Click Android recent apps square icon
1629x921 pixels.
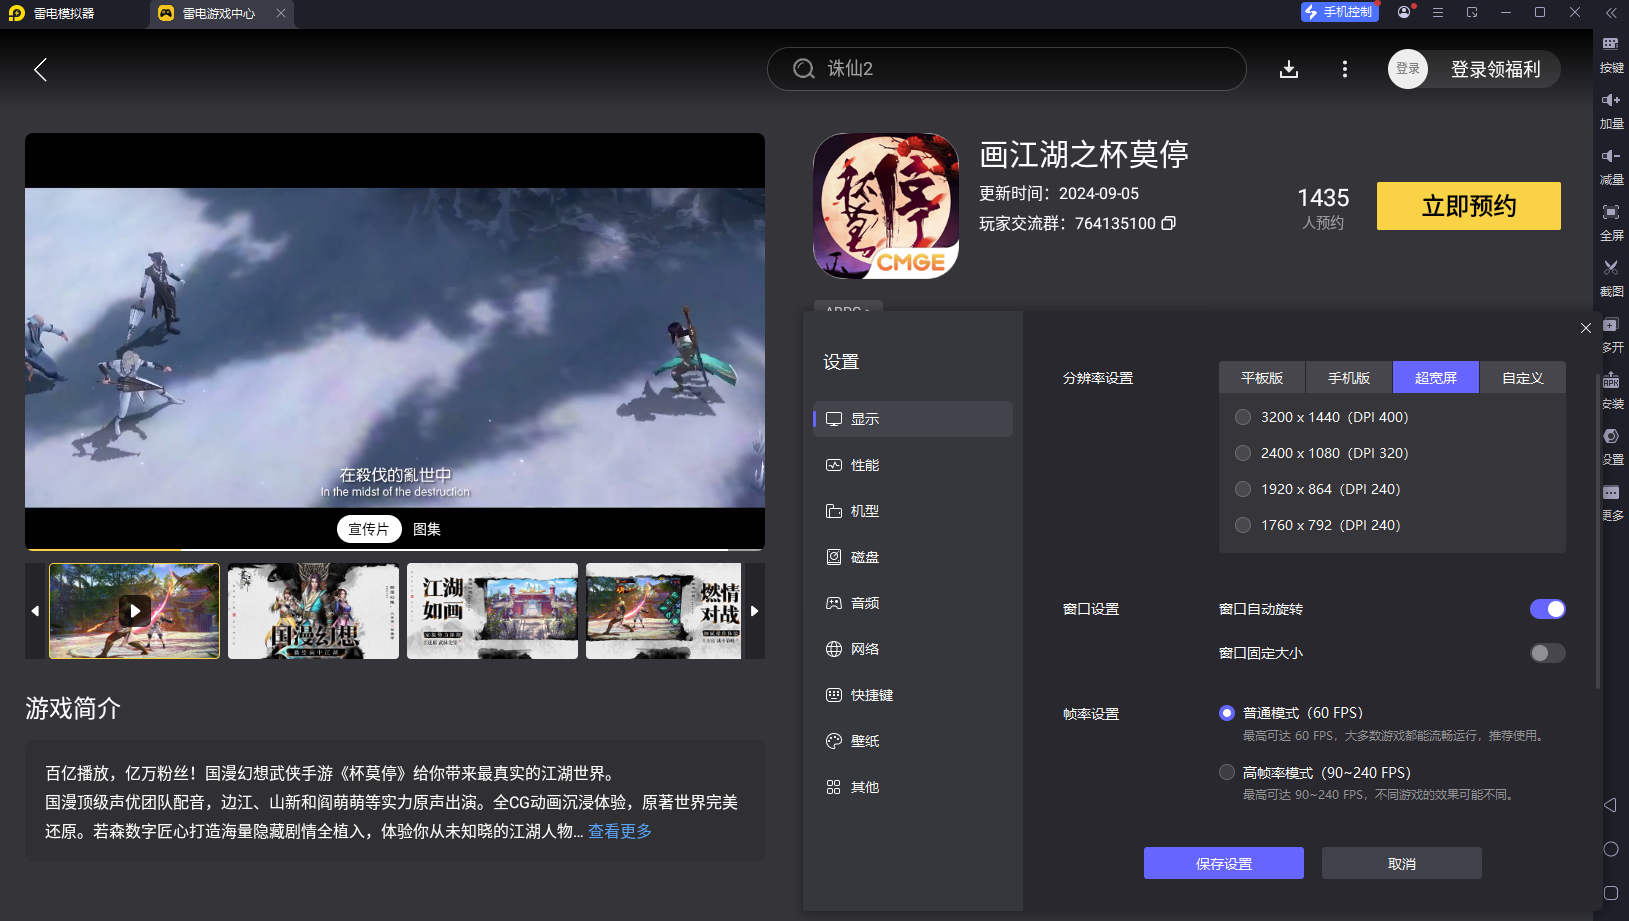pos(1610,893)
